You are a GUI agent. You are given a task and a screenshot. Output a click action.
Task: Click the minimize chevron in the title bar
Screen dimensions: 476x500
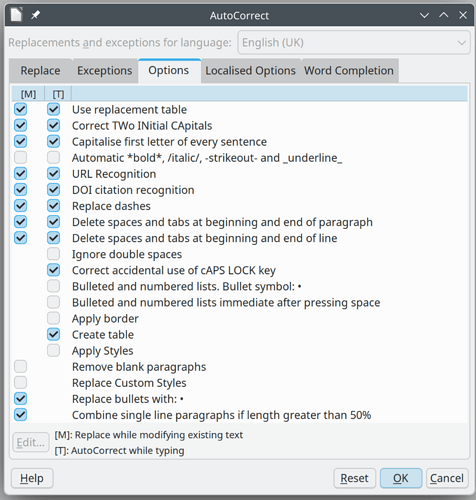pyautogui.click(x=424, y=15)
